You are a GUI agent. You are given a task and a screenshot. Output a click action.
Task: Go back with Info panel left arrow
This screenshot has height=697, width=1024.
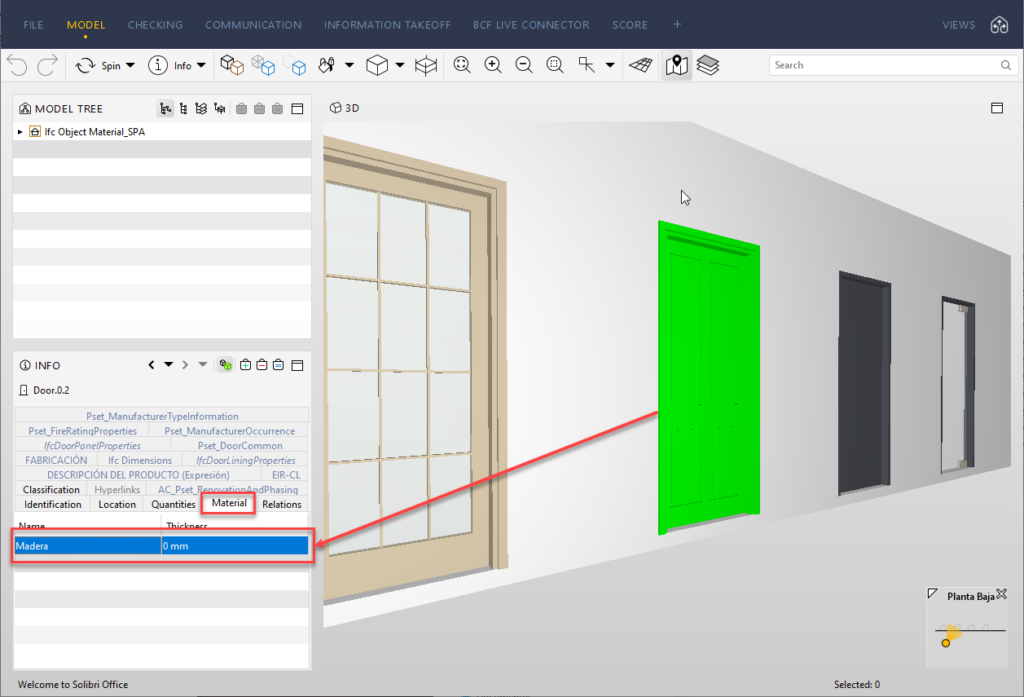[151, 365]
